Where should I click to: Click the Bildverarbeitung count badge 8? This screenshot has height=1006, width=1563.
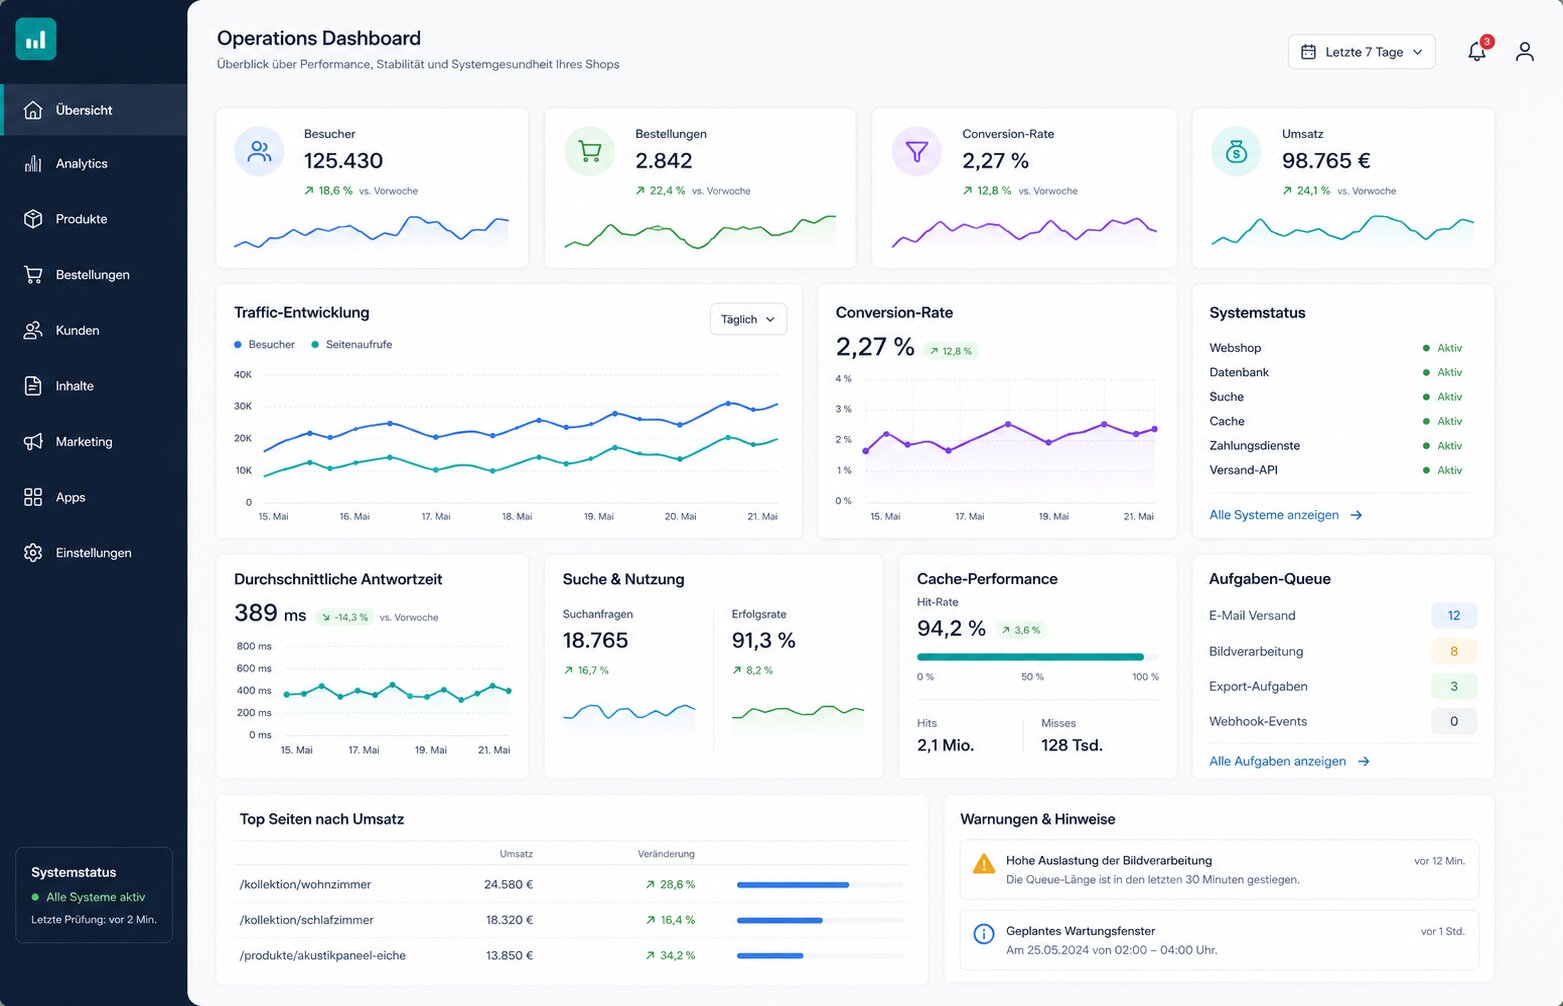click(x=1454, y=651)
